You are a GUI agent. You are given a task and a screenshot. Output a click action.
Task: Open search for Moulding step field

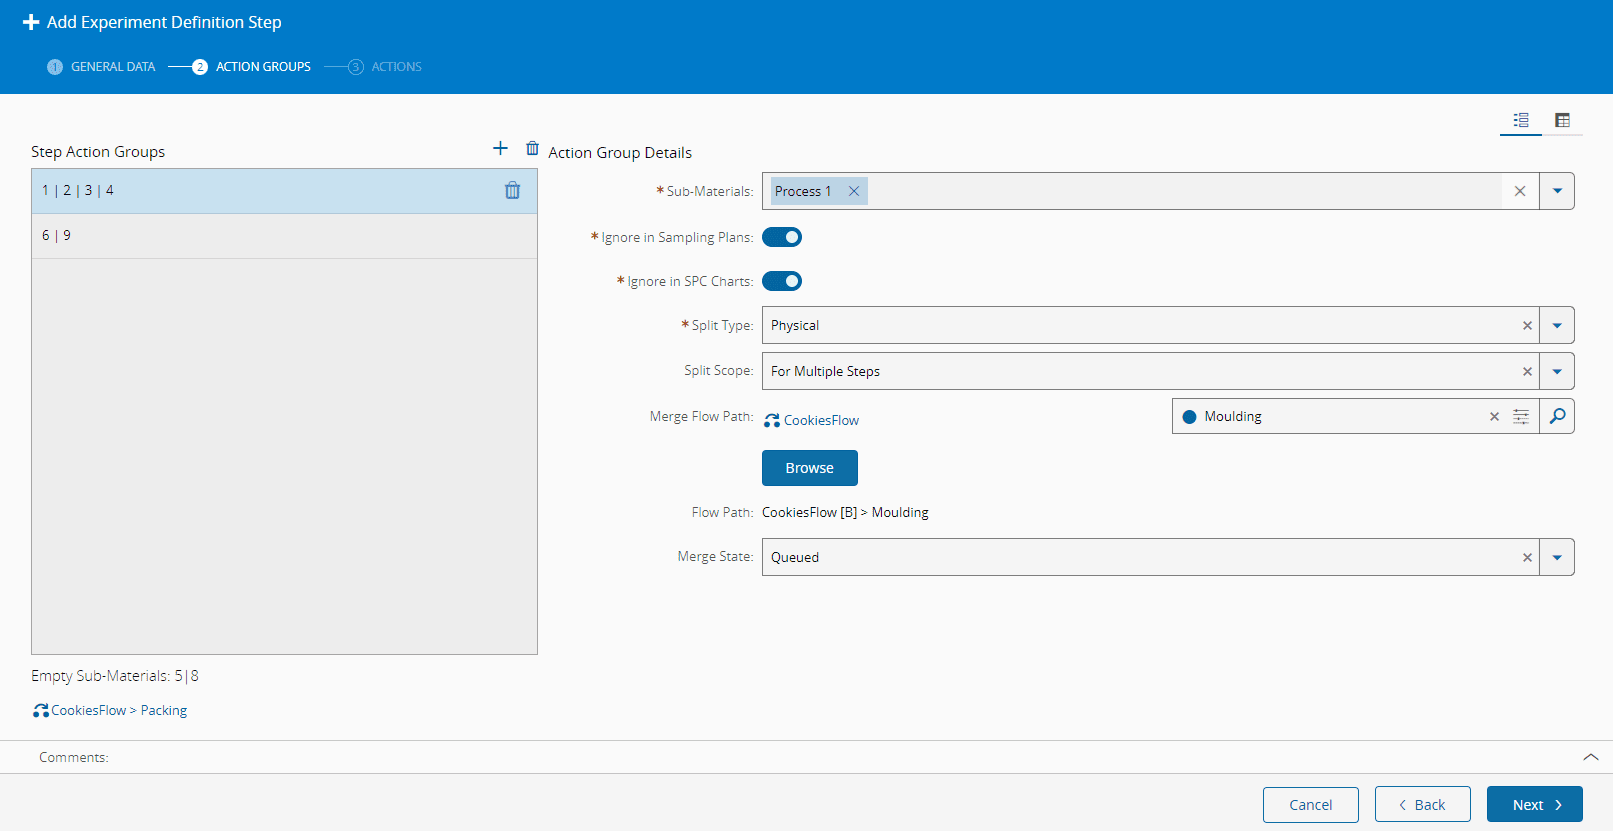pos(1557,417)
